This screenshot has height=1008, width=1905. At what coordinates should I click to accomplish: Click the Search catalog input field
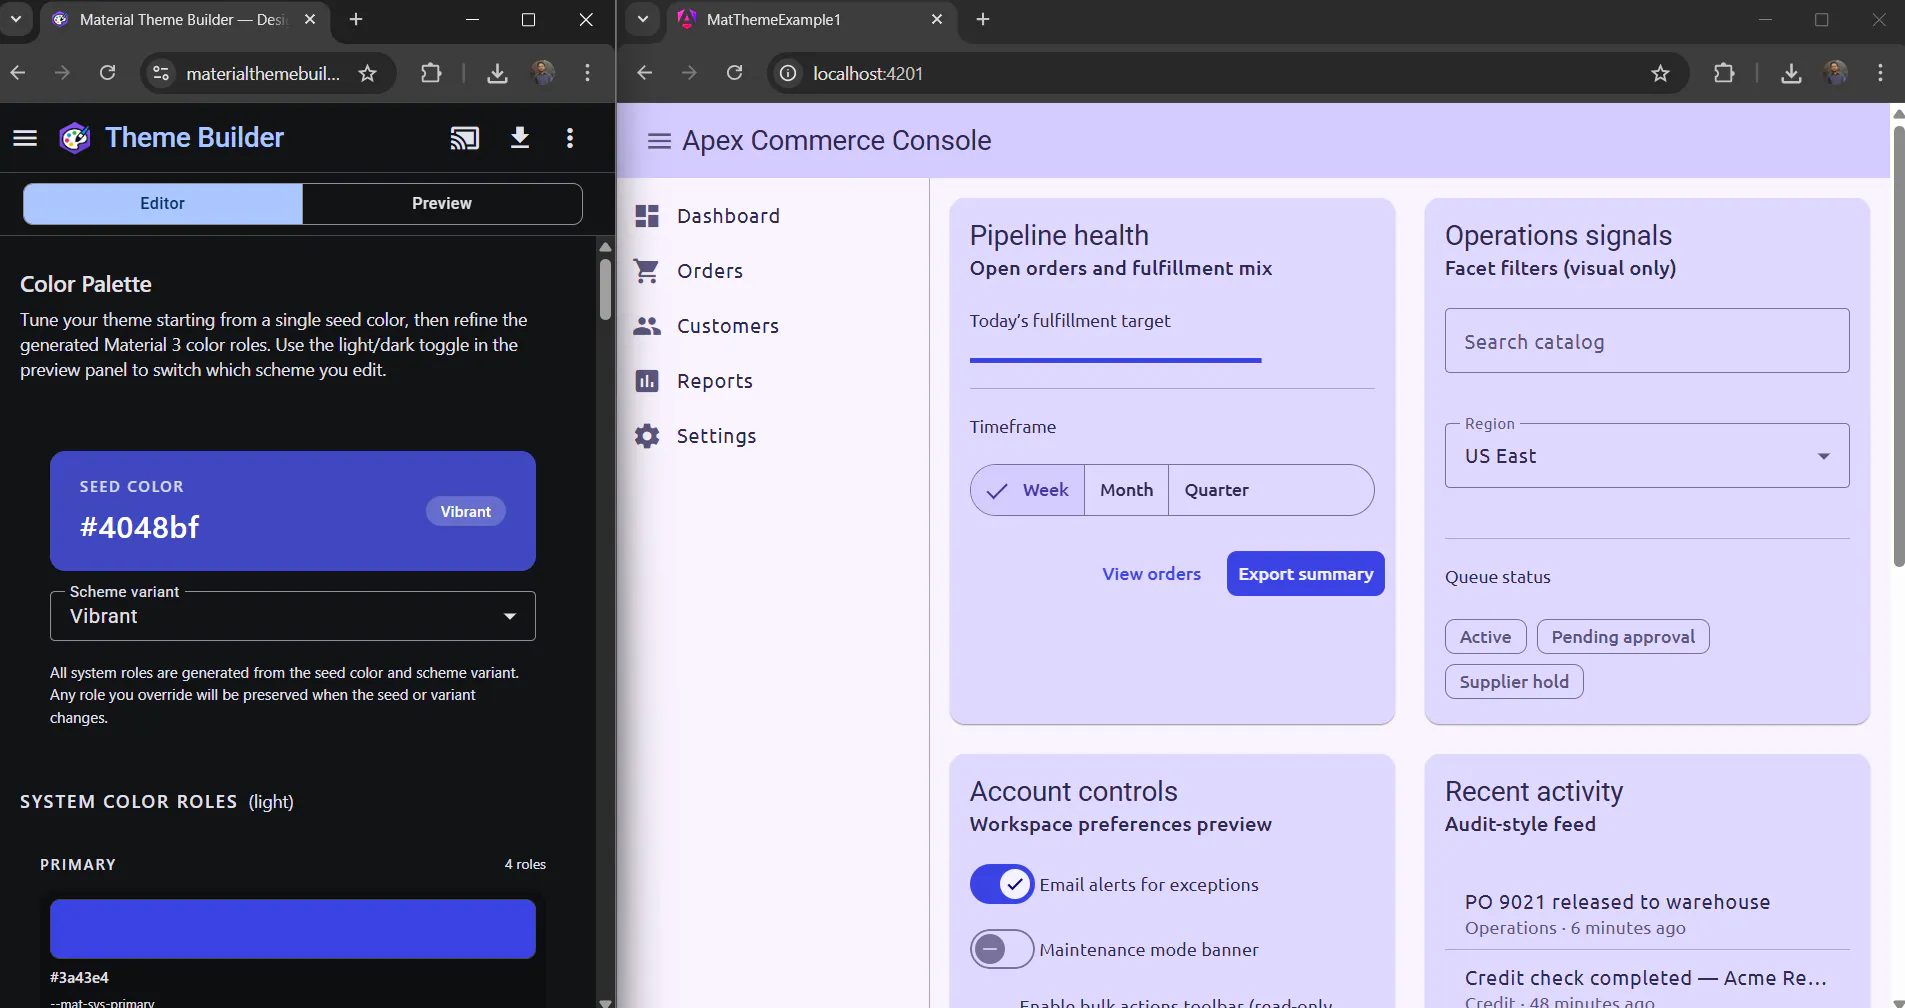tap(1647, 341)
